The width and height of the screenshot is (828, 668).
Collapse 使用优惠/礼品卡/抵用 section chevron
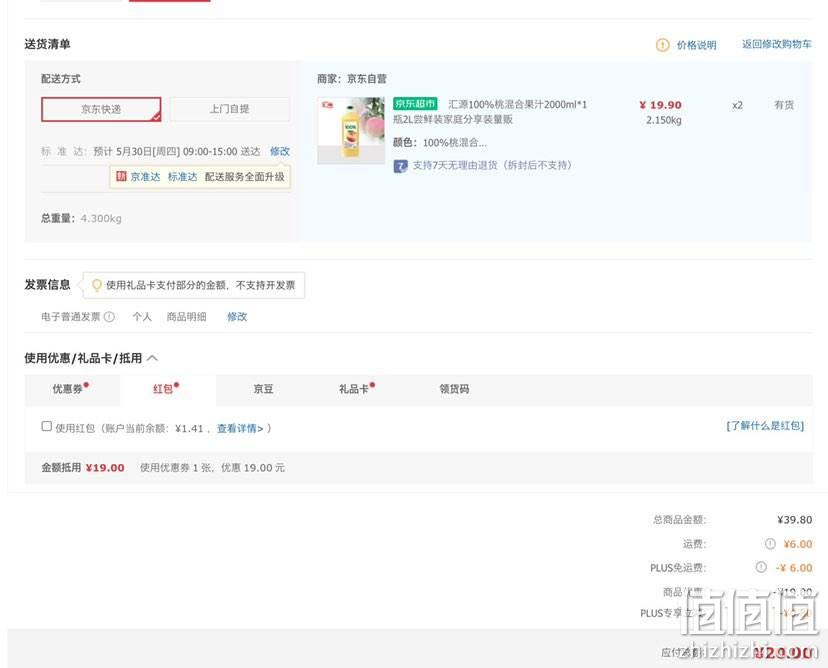[x=153, y=358]
